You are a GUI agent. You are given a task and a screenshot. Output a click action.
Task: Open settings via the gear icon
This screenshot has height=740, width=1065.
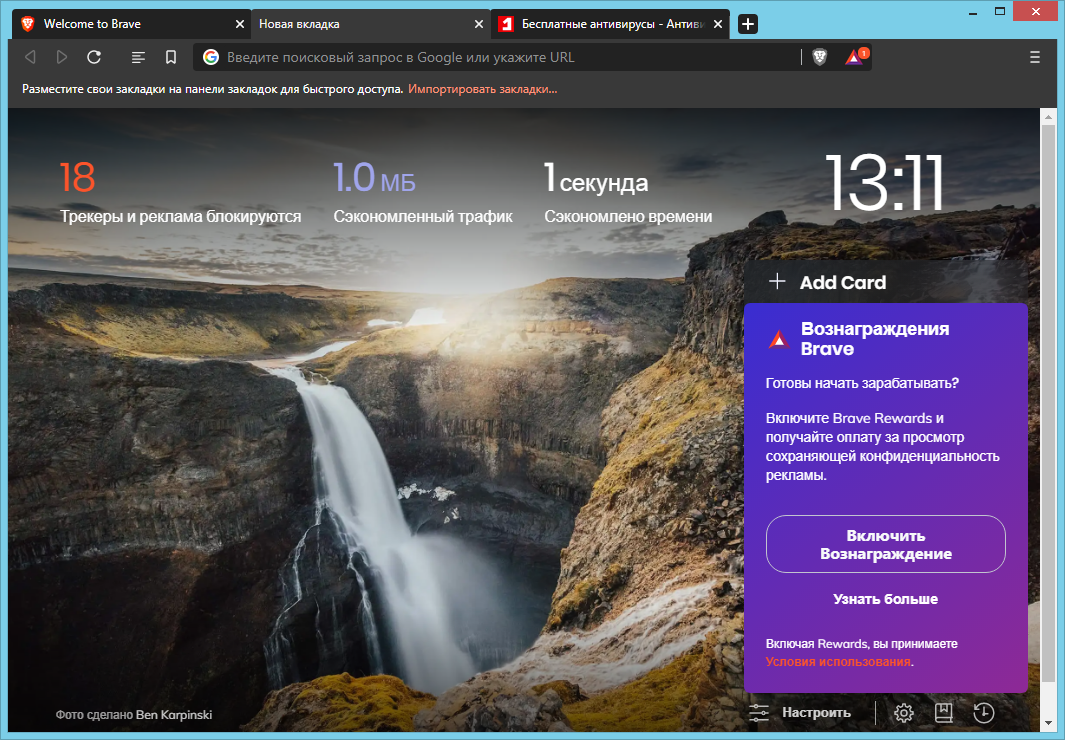(x=903, y=713)
